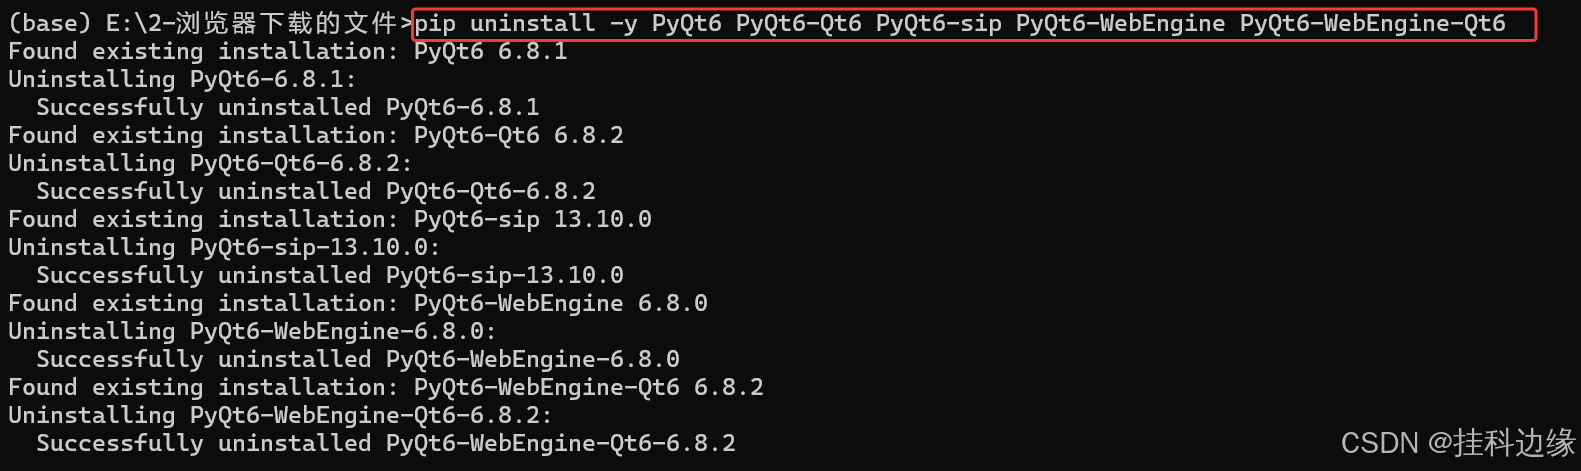Click line "Found existing installation: PyQt6-Qt6 6.8.2"
The image size is (1581, 471).
pos(316,135)
